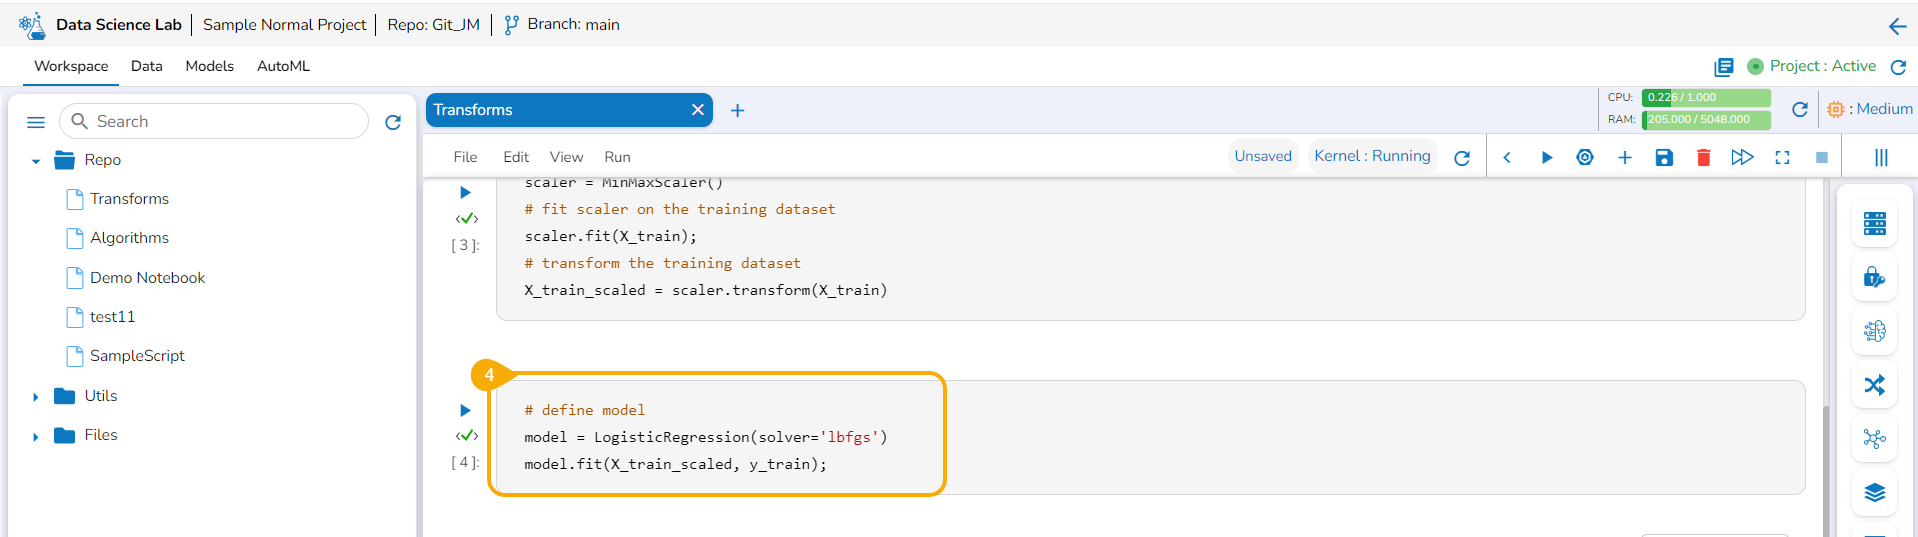Open the Edit menu in notebook

tap(516, 157)
